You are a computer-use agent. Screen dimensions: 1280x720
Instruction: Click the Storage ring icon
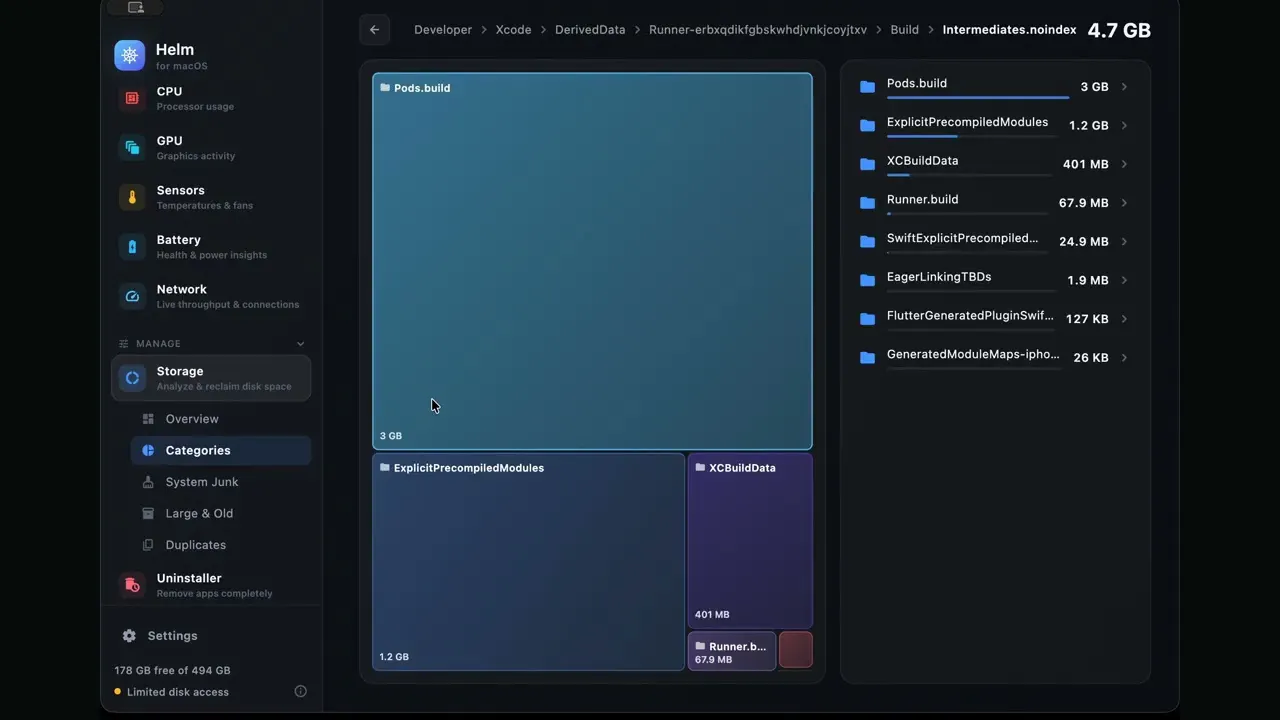(x=132, y=378)
